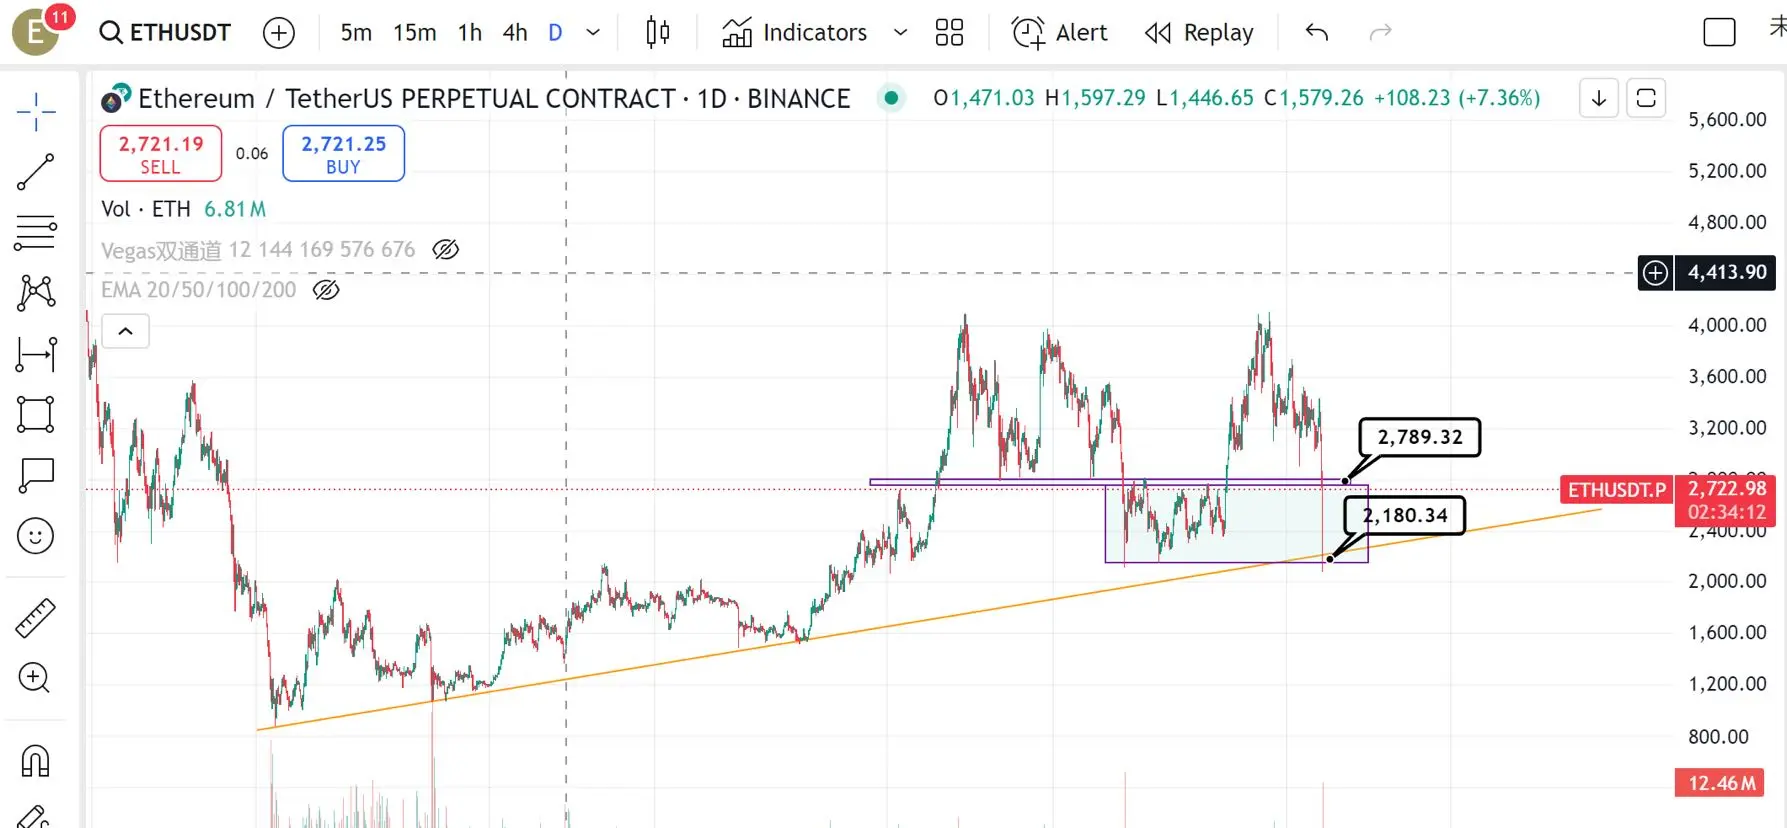Image resolution: width=1787 pixels, height=828 pixels.
Task: Open the chart layout selector
Action: point(1719,33)
